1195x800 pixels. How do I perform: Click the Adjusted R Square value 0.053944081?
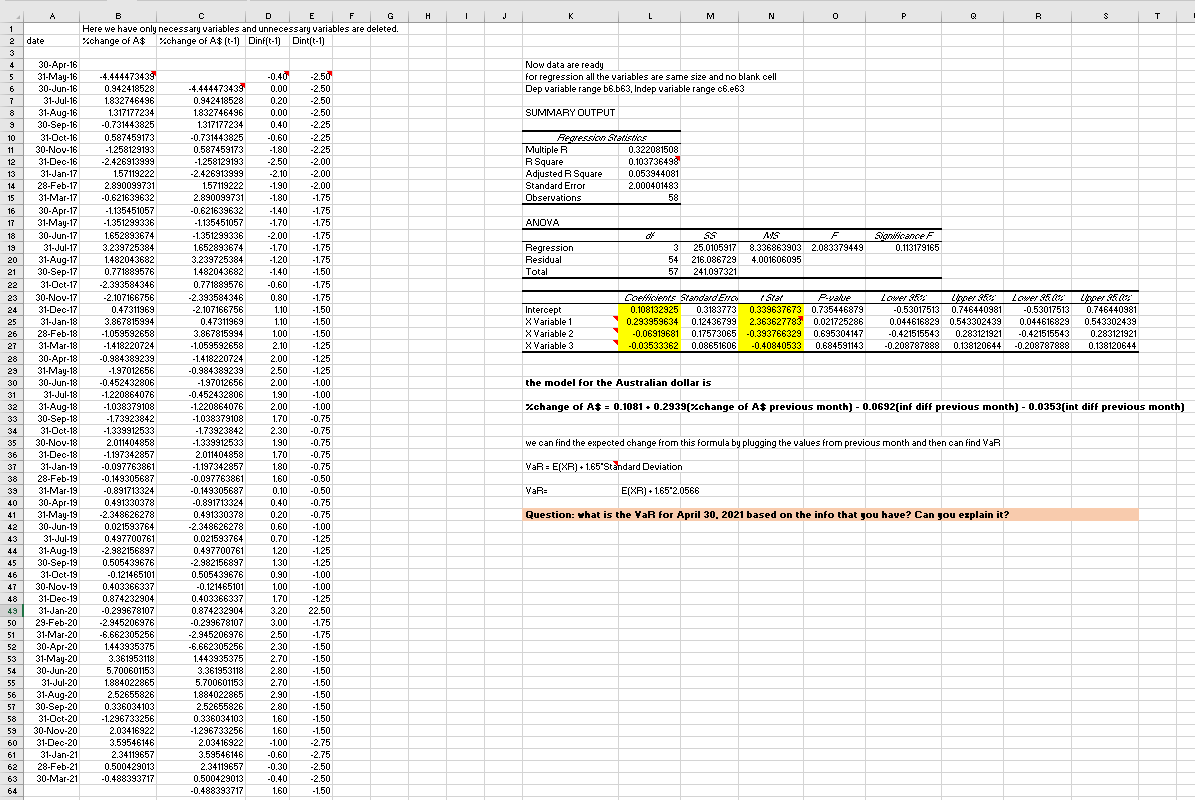(x=650, y=174)
